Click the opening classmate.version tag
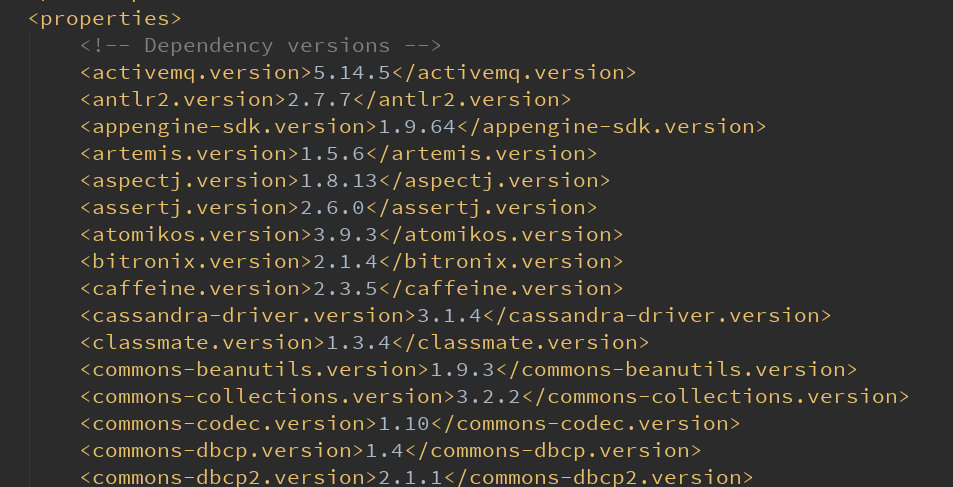Image resolution: width=953 pixels, height=487 pixels. [203, 342]
